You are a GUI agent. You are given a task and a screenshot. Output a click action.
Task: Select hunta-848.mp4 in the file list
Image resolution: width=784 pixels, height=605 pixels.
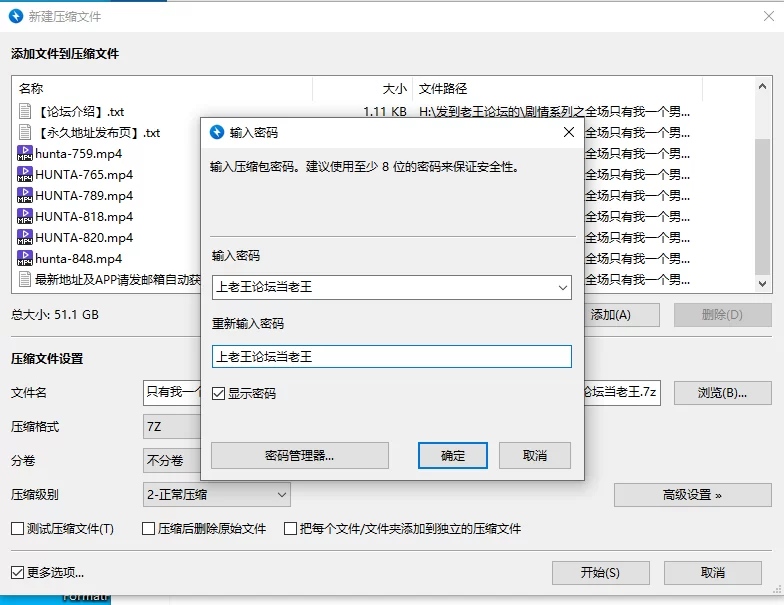[x=78, y=258]
